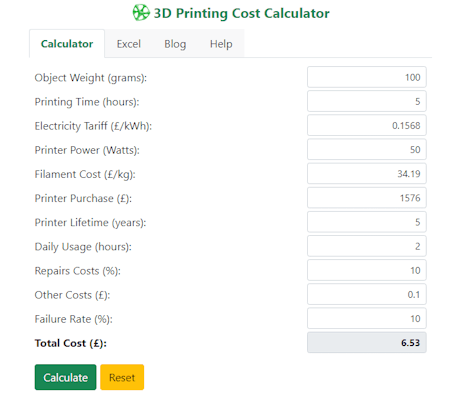Open the Excel tab
This screenshot has width=450, height=411.
pos(129,44)
